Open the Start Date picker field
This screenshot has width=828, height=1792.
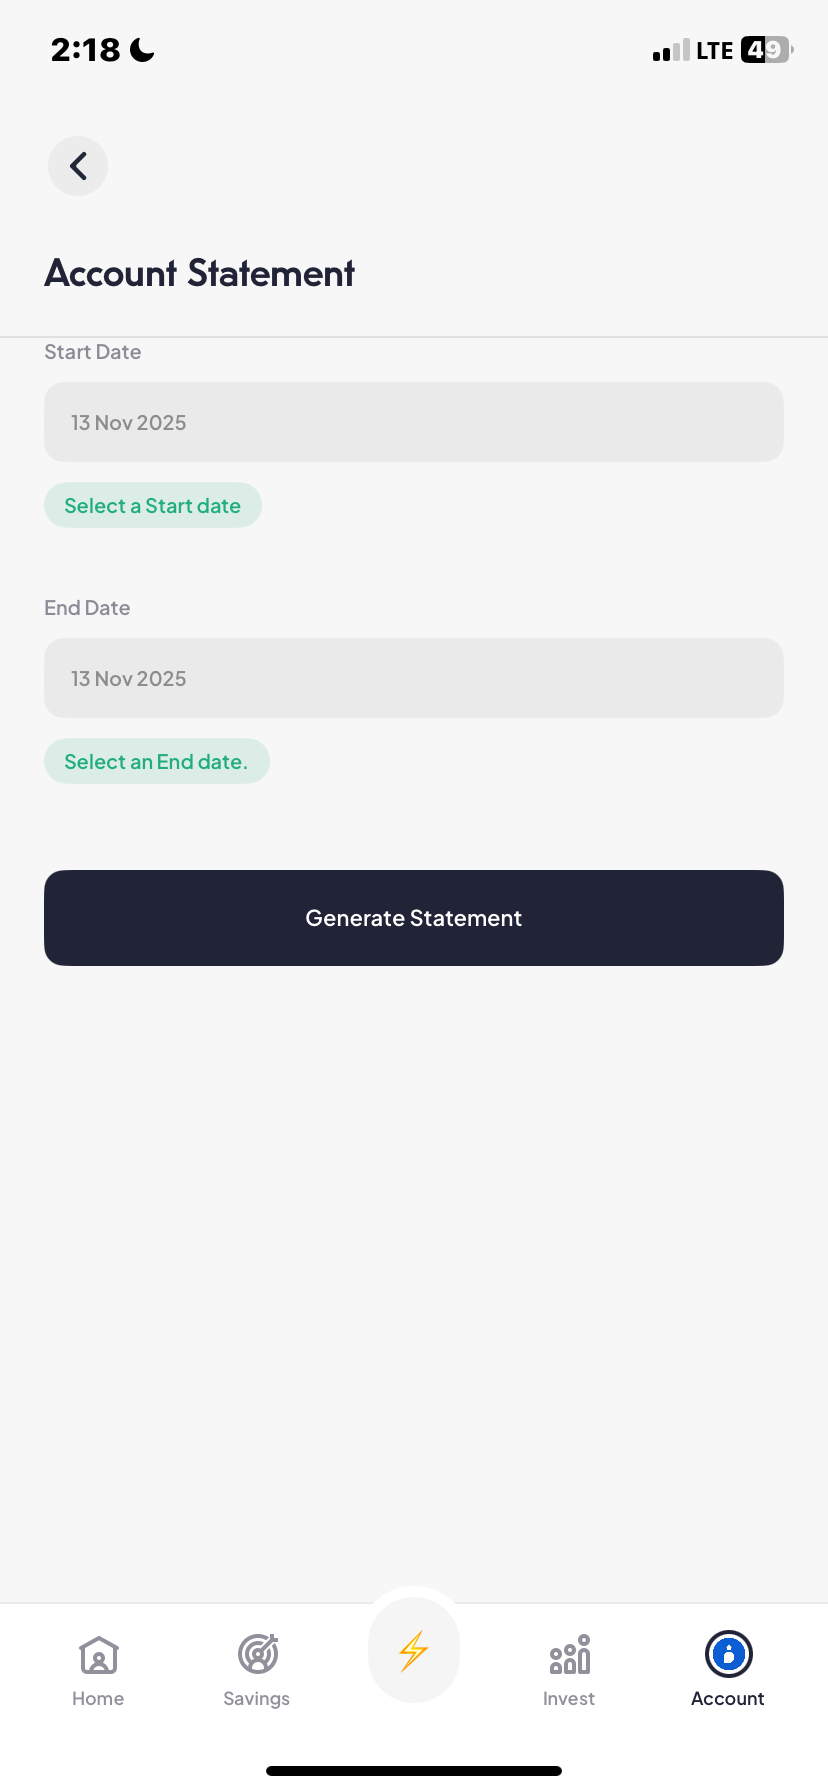[x=414, y=422]
